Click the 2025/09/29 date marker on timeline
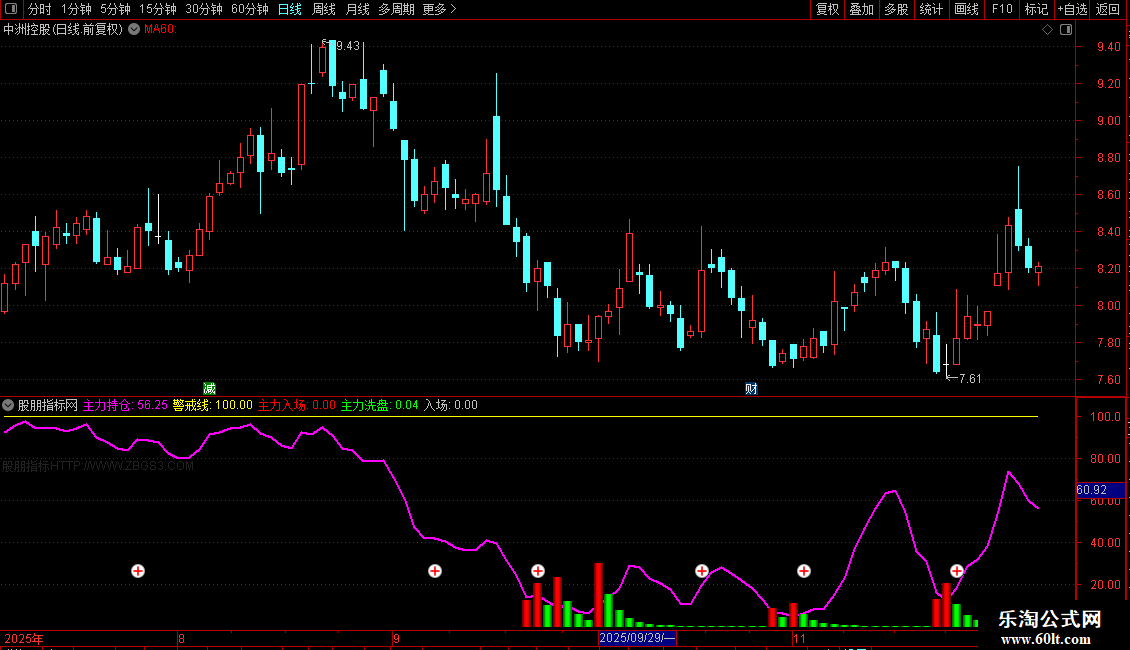Screen dimensions: 1130x650 click(x=637, y=638)
